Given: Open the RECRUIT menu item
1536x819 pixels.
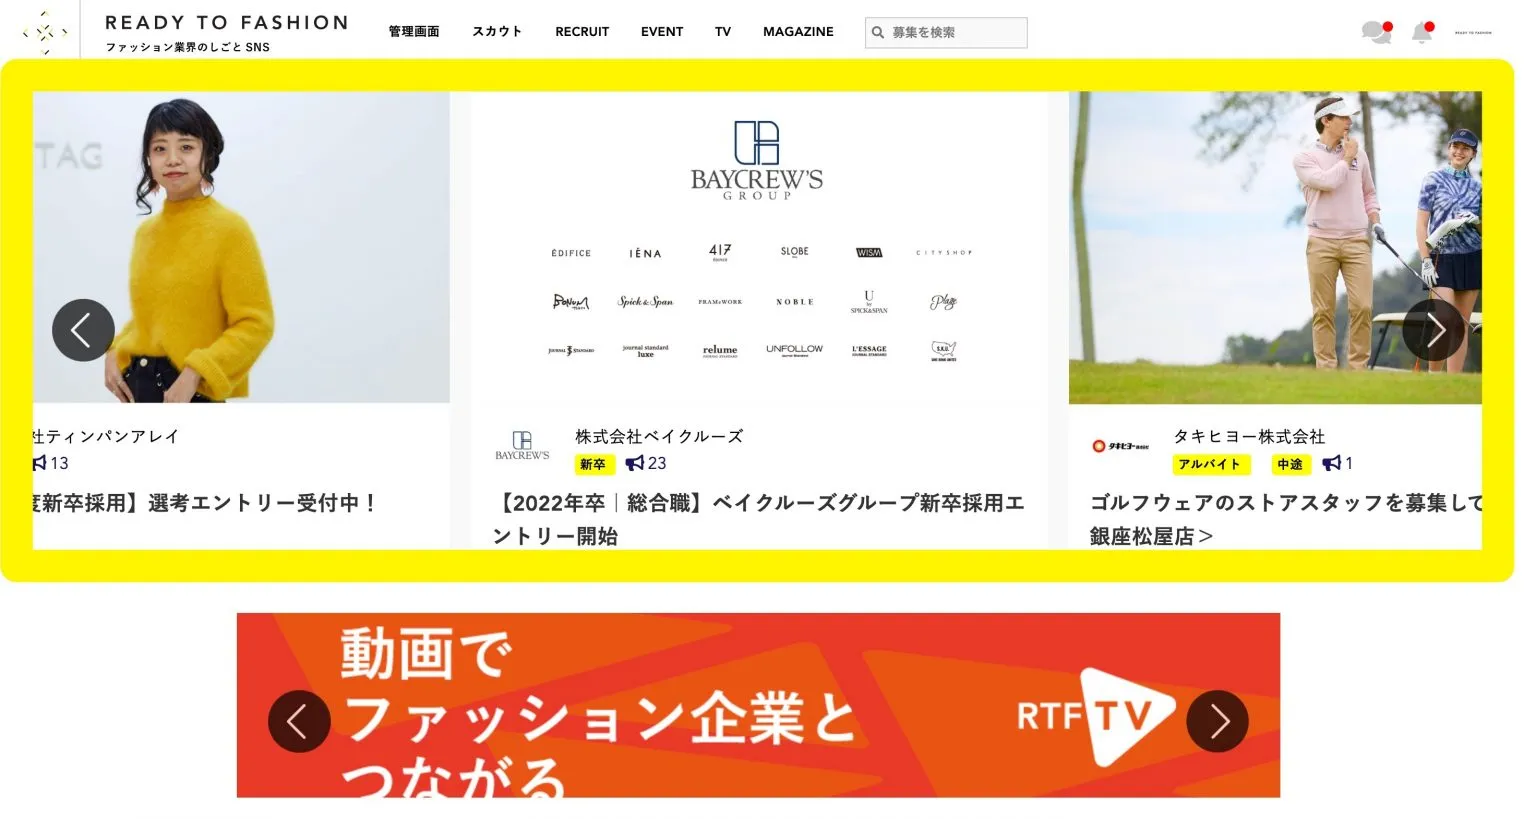Looking at the screenshot, I should point(582,32).
